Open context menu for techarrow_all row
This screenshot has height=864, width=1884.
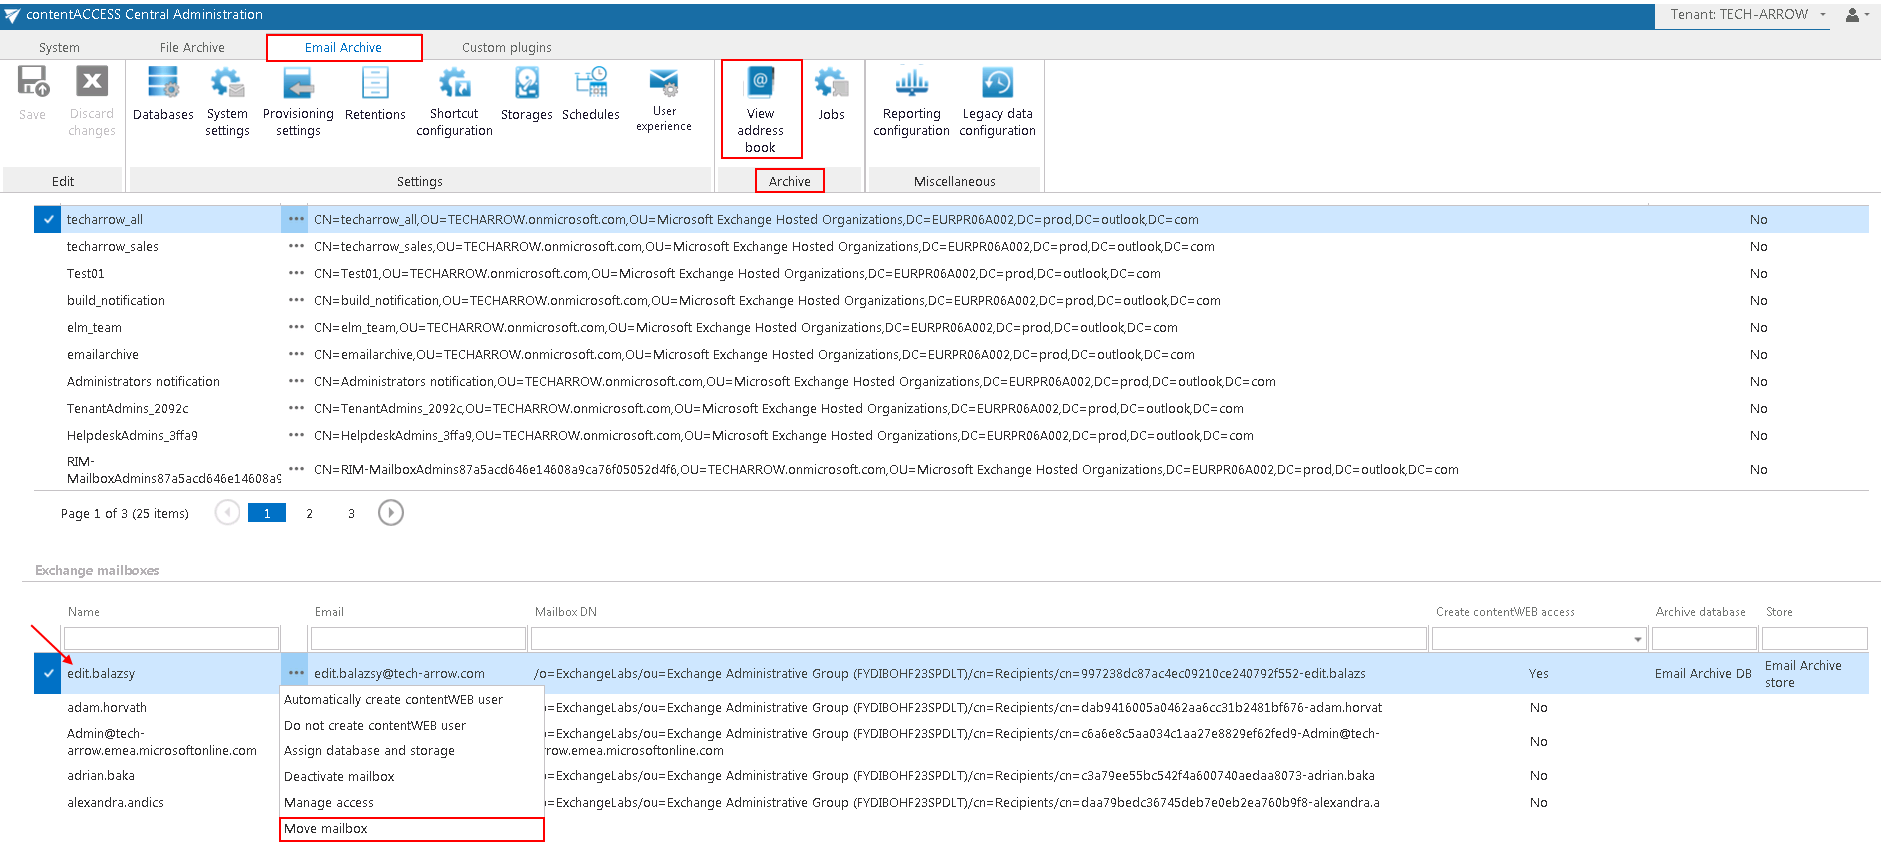(x=296, y=219)
